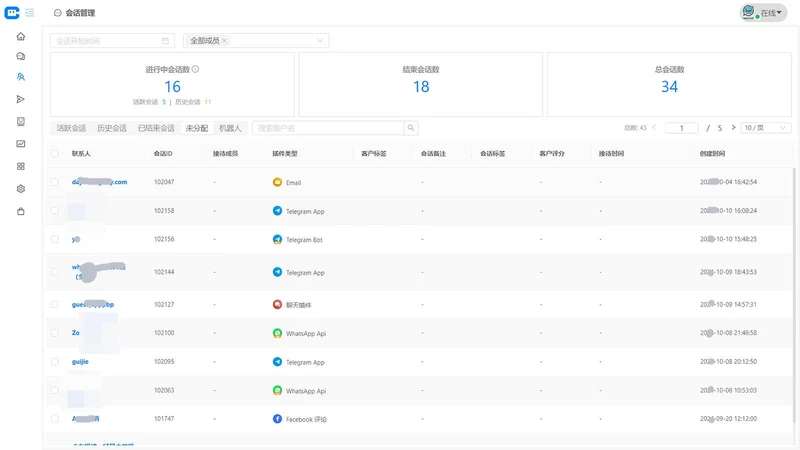This screenshot has height=450, width=800.
Task: Click info icon beside 进行中会话数
Action: 195,69
